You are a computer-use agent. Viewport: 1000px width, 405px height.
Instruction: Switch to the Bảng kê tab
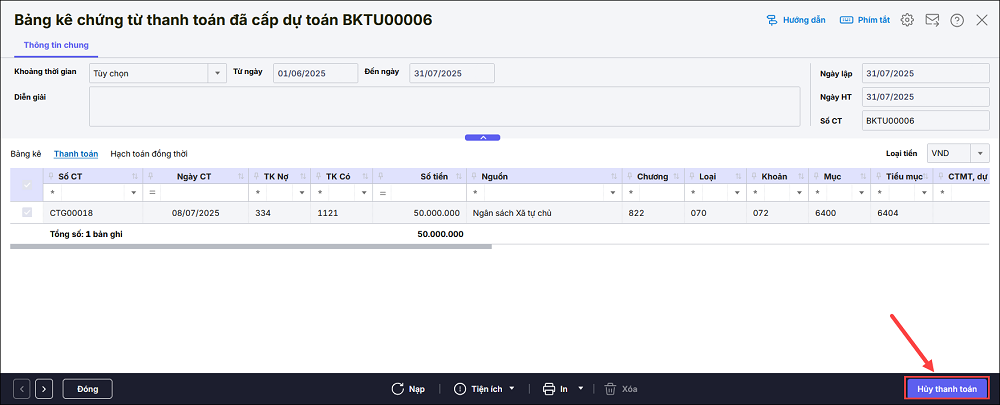pyautogui.click(x=26, y=154)
